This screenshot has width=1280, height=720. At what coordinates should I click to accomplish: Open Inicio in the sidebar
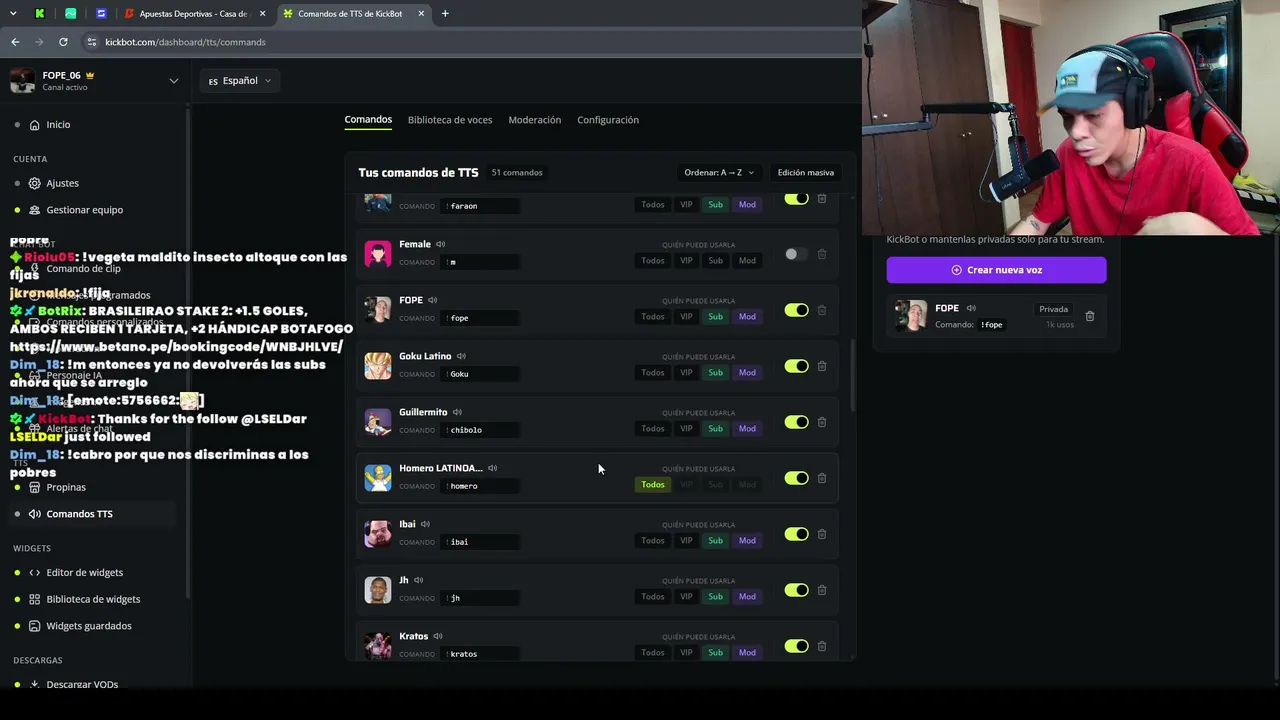click(x=58, y=125)
